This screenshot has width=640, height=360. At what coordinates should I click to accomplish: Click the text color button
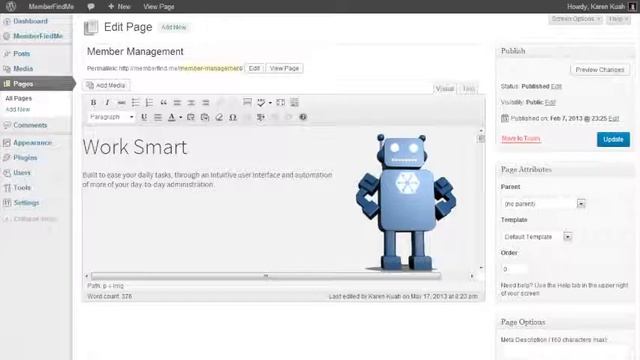tap(172, 117)
